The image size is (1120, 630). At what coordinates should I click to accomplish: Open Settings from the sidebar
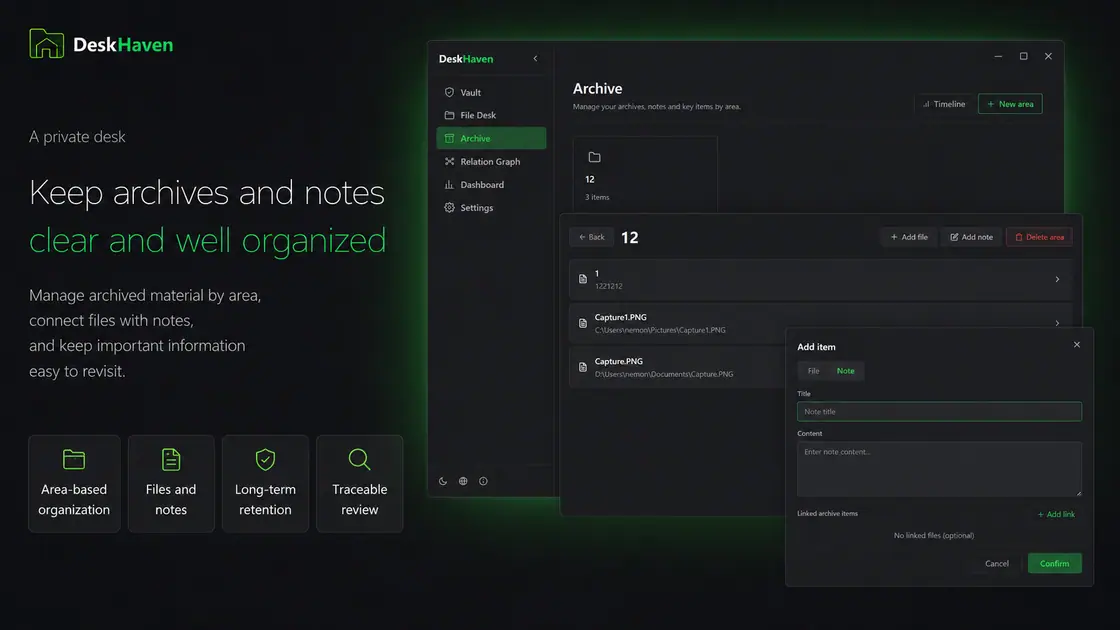click(x=491, y=207)
